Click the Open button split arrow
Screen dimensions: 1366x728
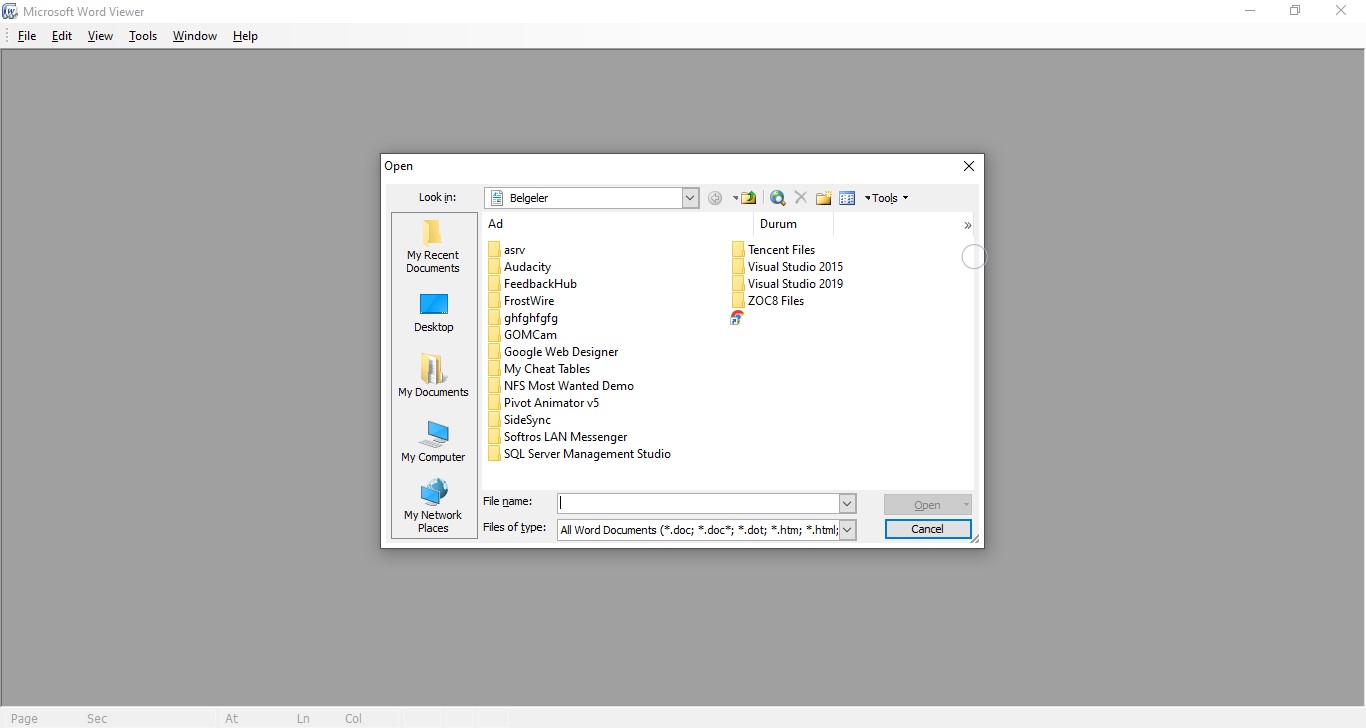pyautogui.click(x=965, y=505)
